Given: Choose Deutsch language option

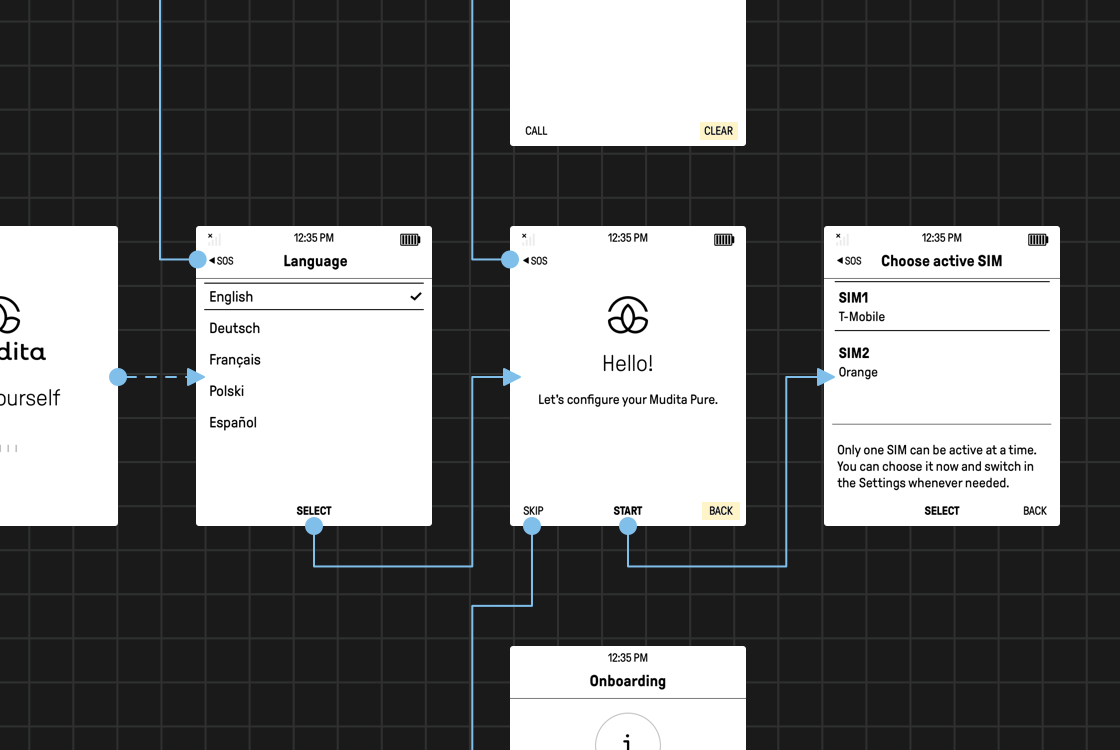Looking at the screenshot, I should [234, 329].
